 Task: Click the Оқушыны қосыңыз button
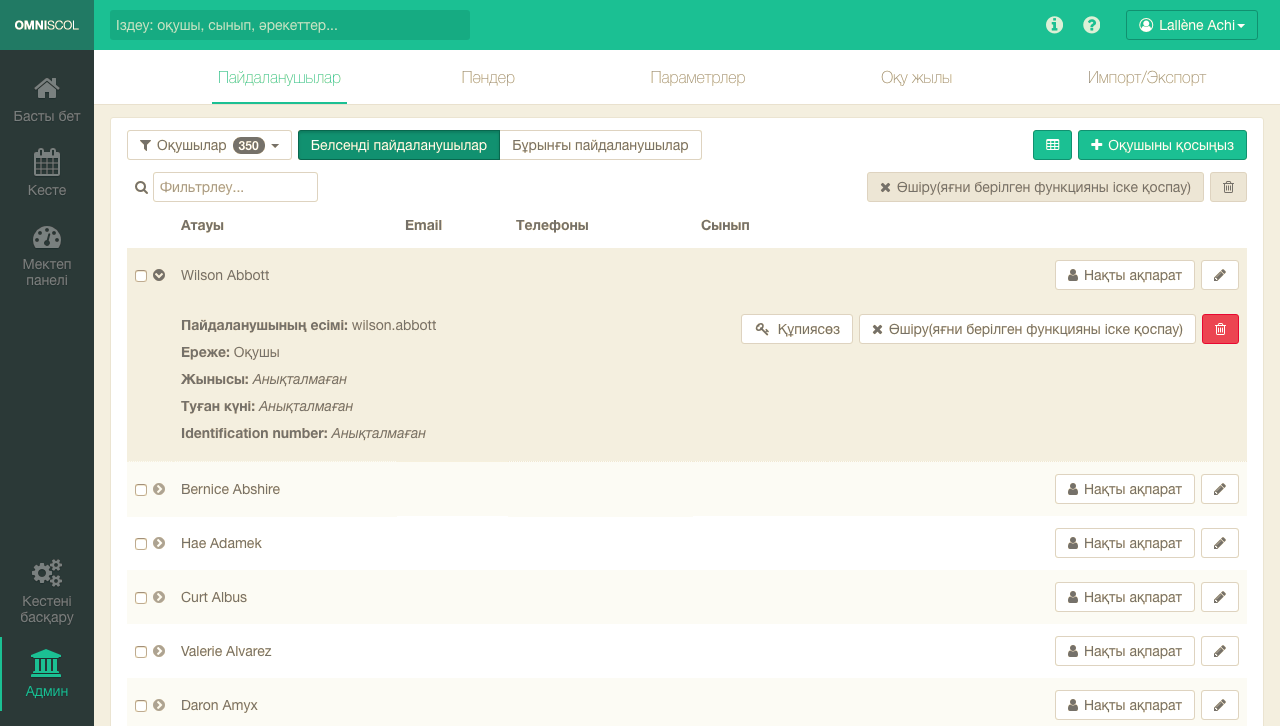coord(1162,145)
